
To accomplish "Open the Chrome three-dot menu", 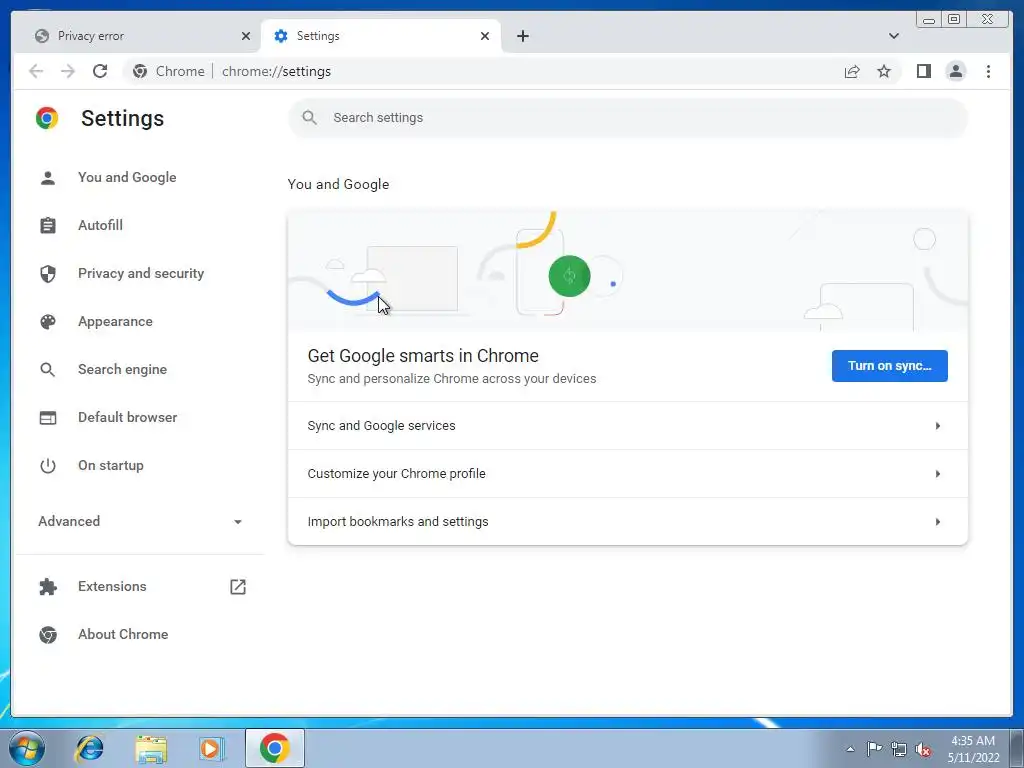I will tap(988, 71).
